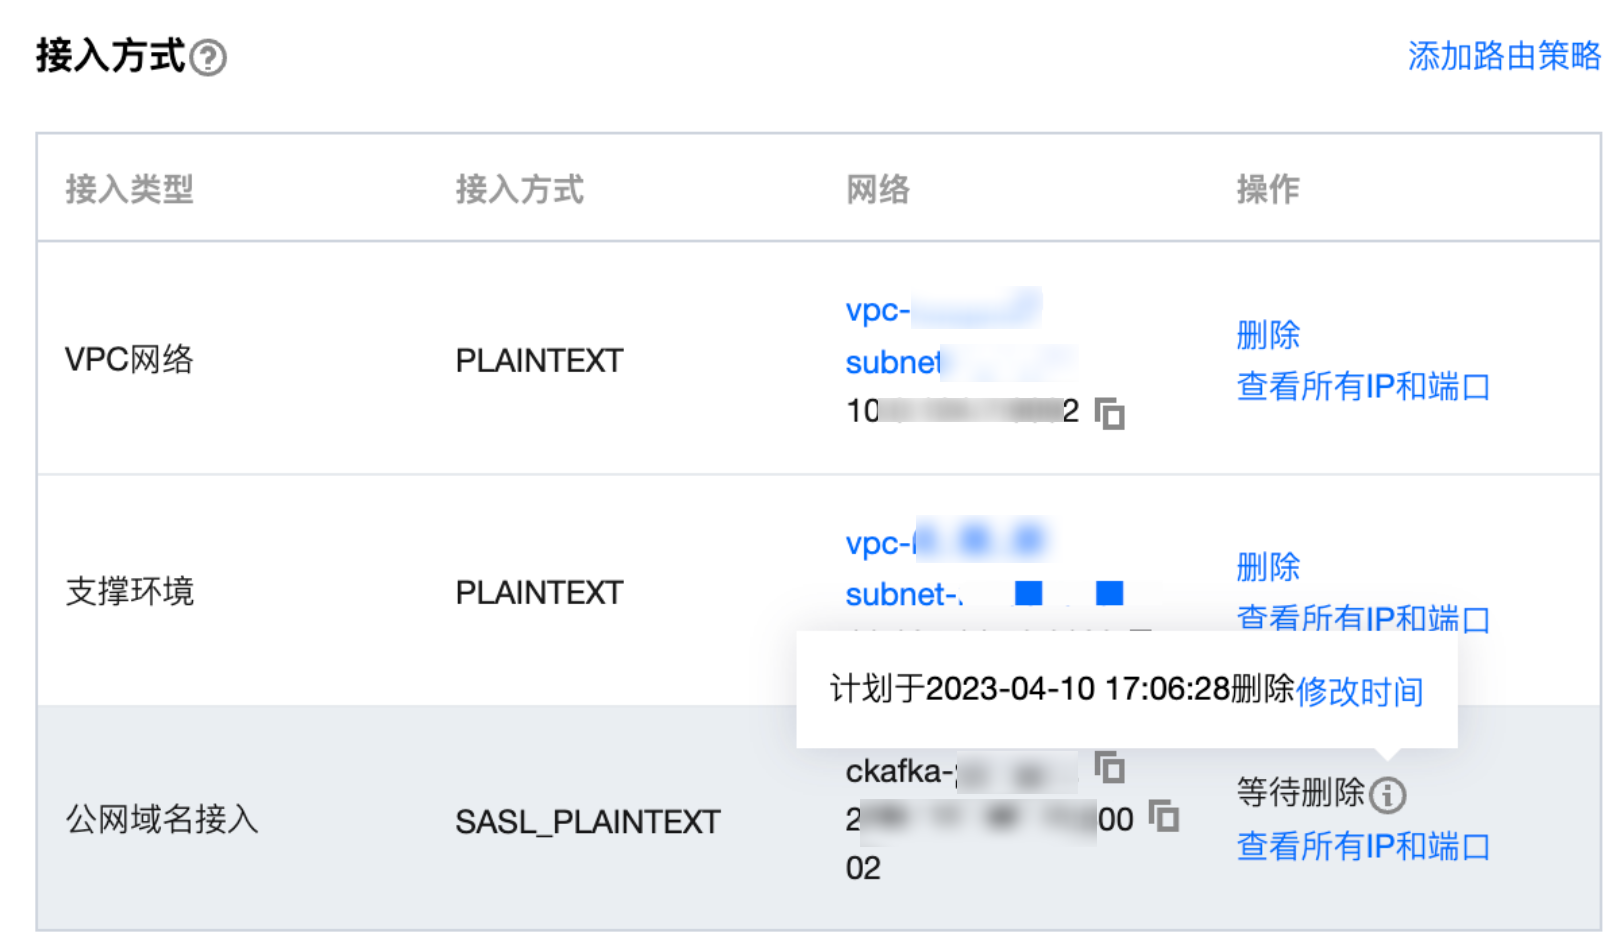Copy the VPC网络 row IP address
This screenshot has width=1614, height=938.
click(x=1109, y=413)
